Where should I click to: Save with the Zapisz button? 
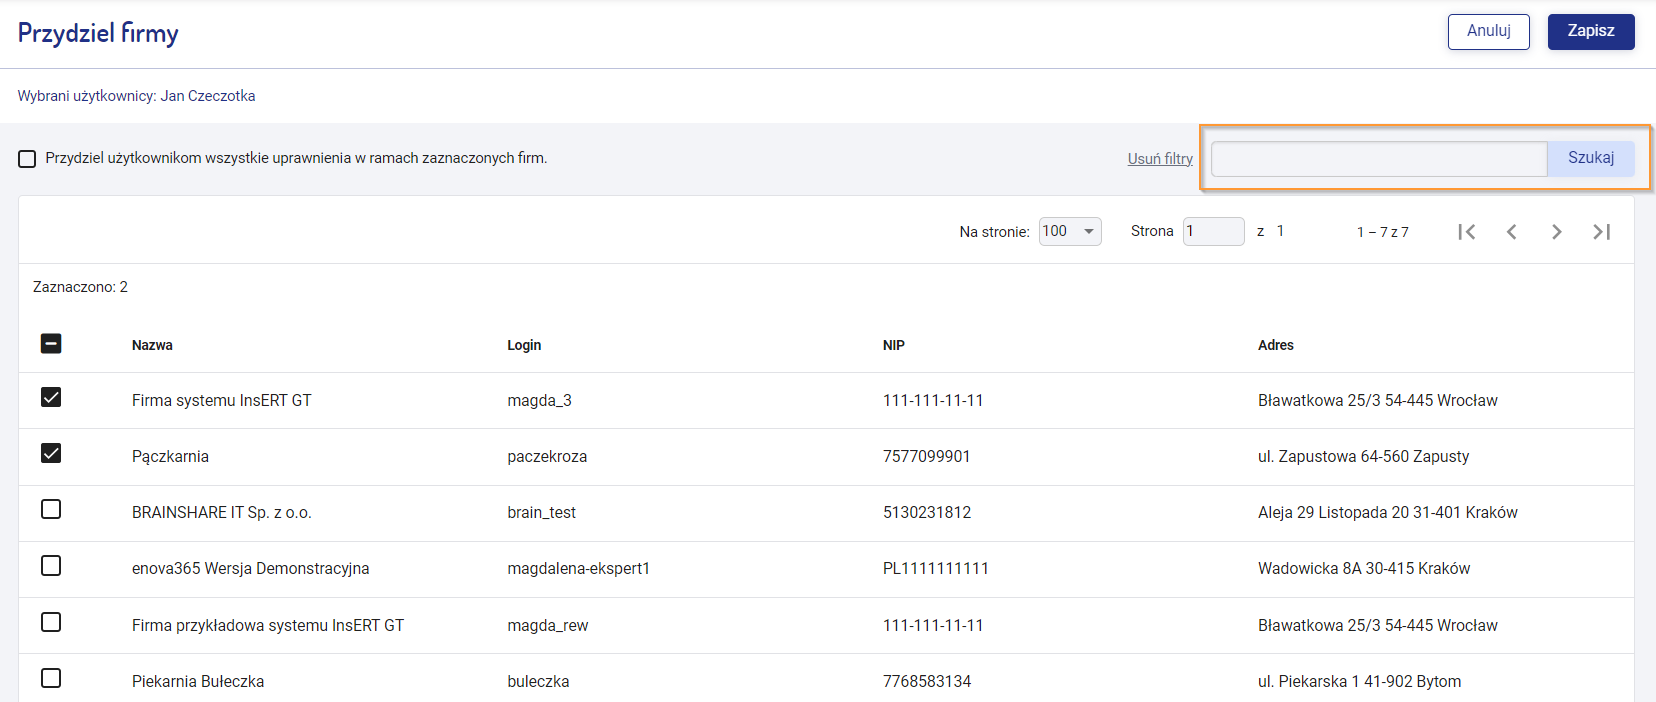coord(1591,32)
